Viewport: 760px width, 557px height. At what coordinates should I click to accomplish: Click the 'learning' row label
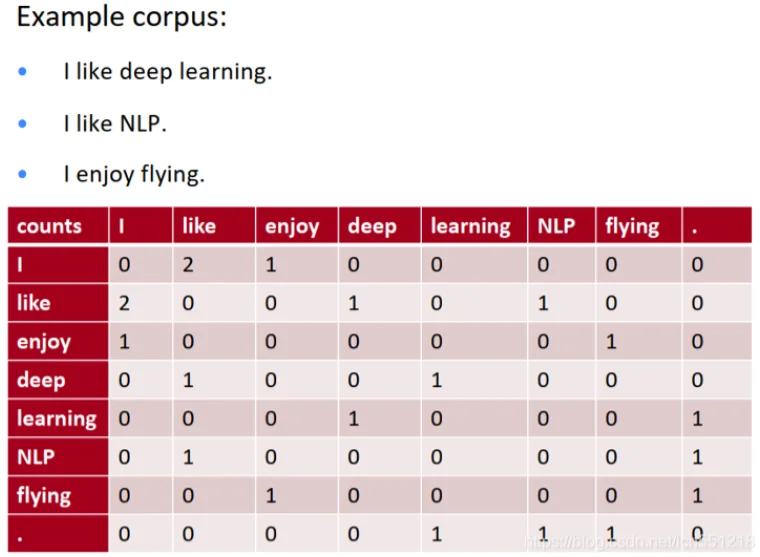tap(56, 418)
